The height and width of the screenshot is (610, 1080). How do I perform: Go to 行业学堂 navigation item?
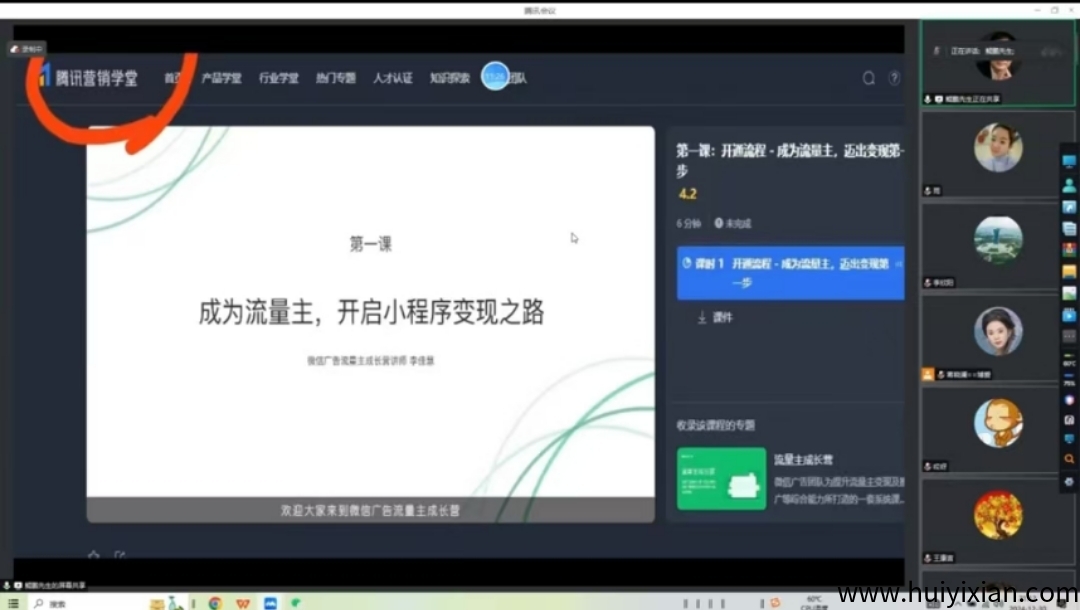point(278,78)
